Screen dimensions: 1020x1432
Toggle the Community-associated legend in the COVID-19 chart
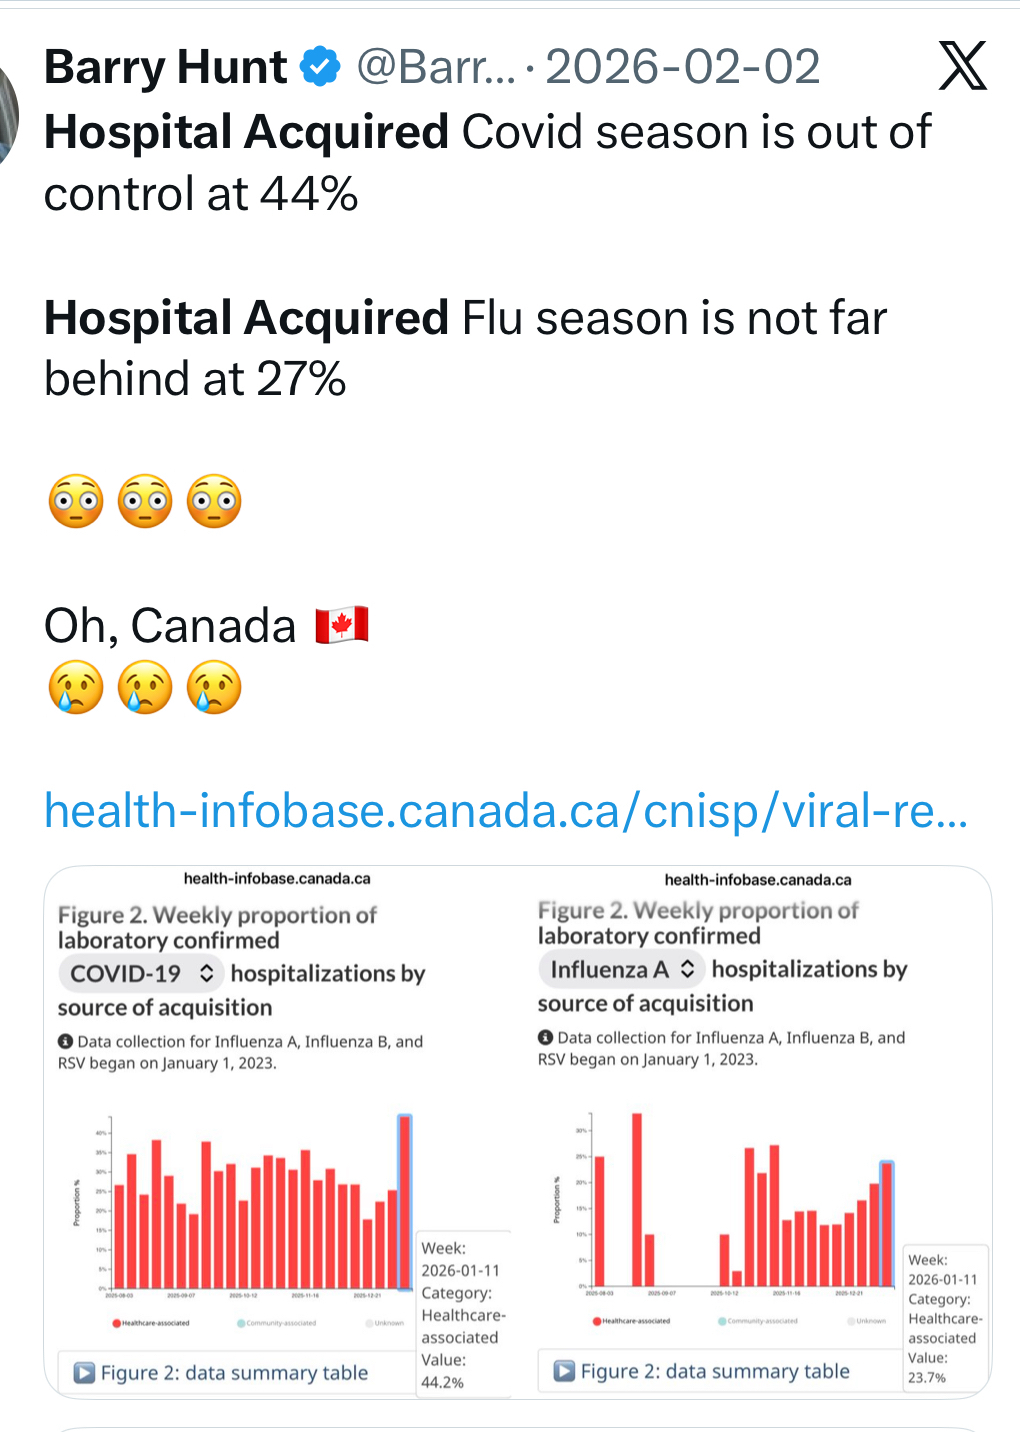pyautogui.click(x=277, y=1323)
